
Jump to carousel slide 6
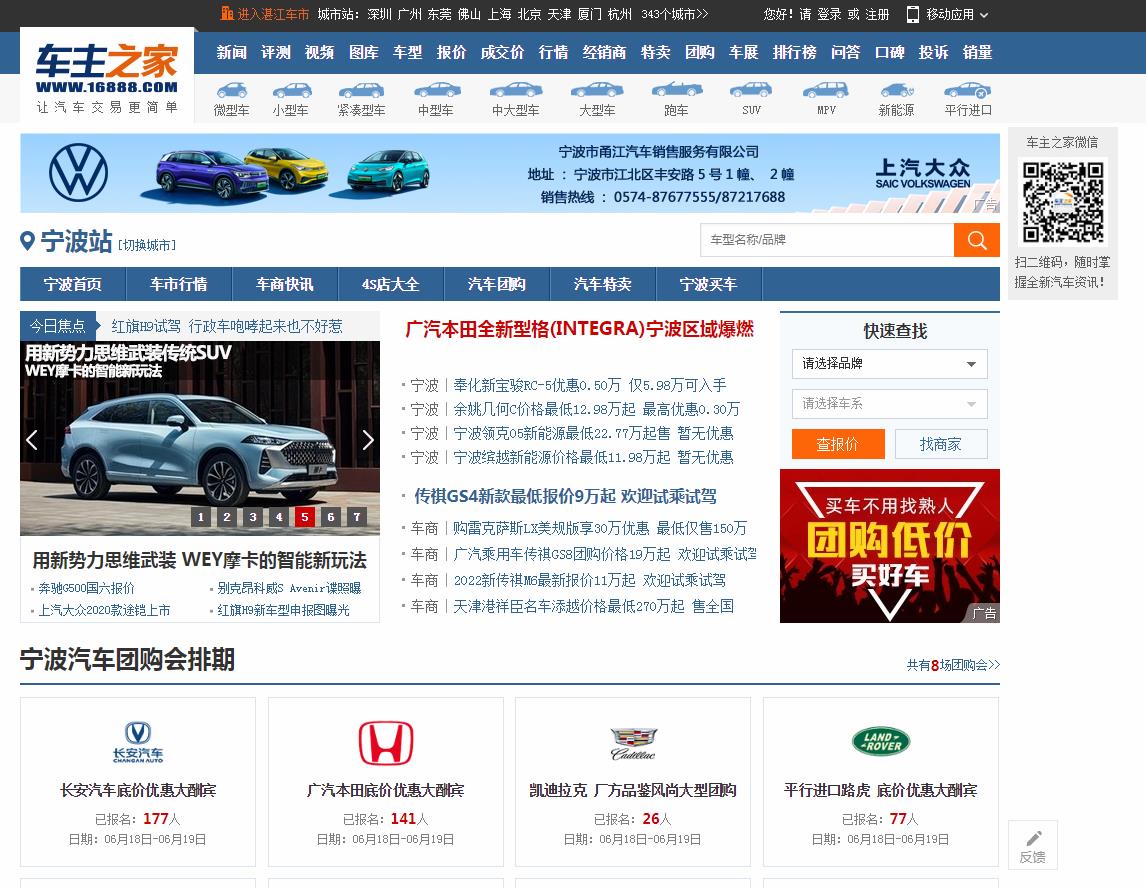pos(330,517)
